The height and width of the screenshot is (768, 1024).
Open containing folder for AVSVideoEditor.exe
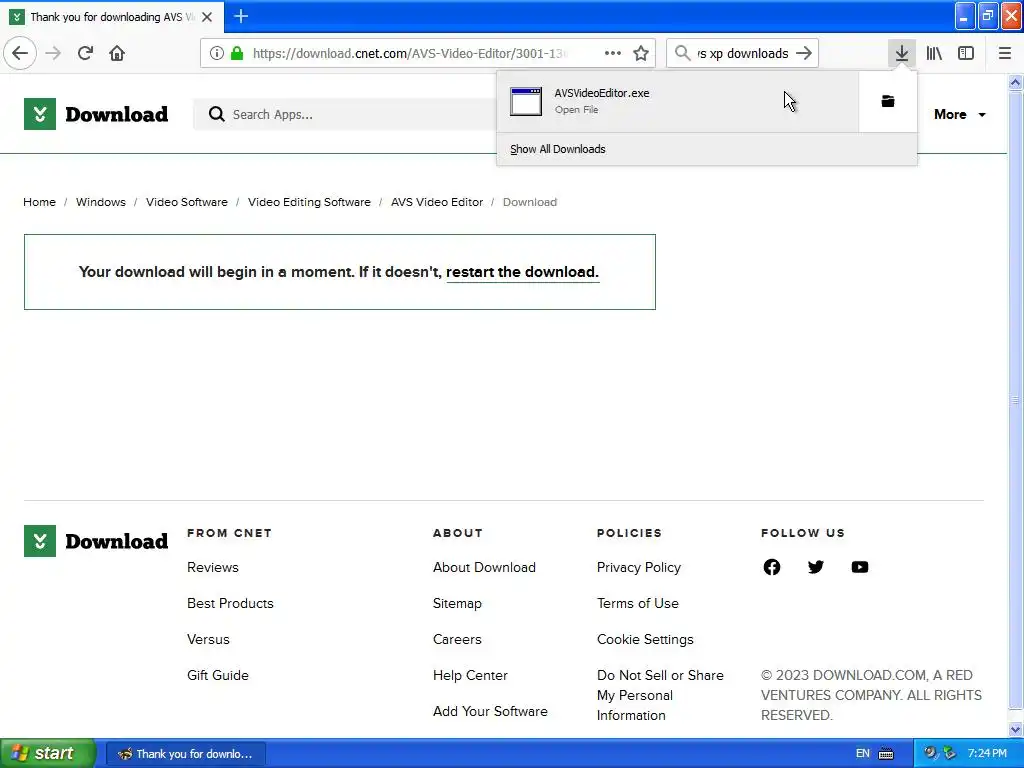888,101
